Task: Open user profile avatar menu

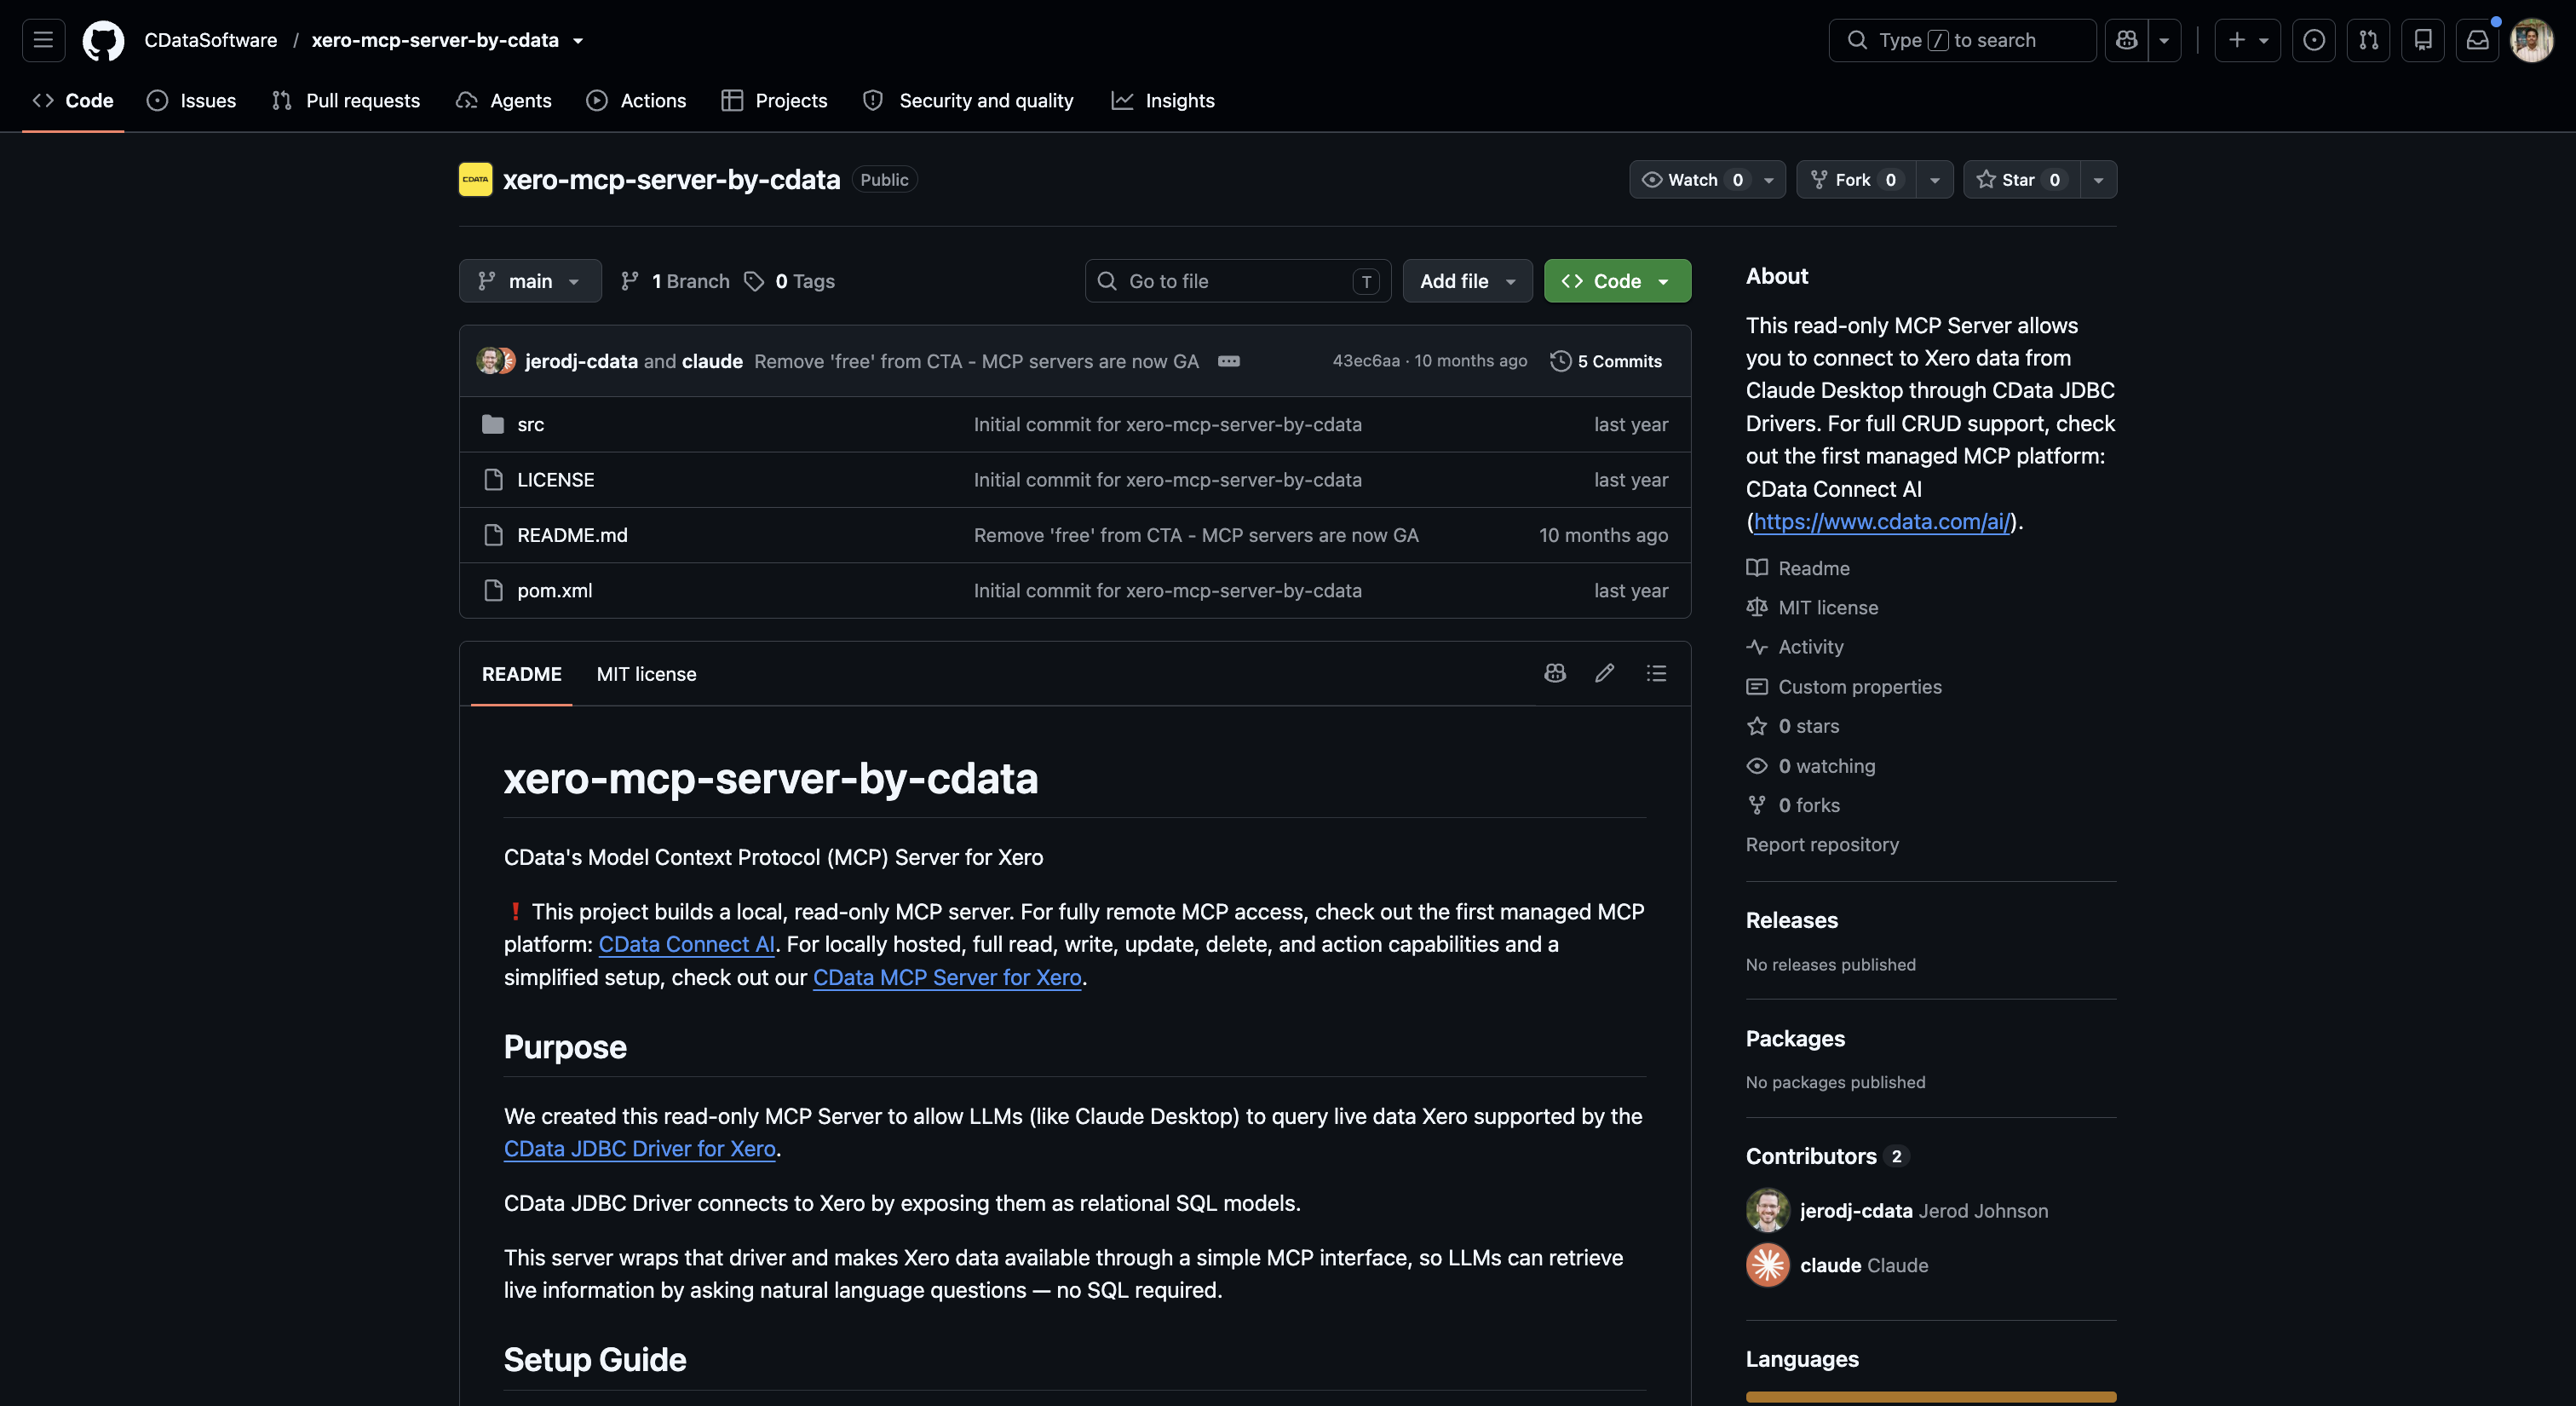Action: pos(2532,40)
